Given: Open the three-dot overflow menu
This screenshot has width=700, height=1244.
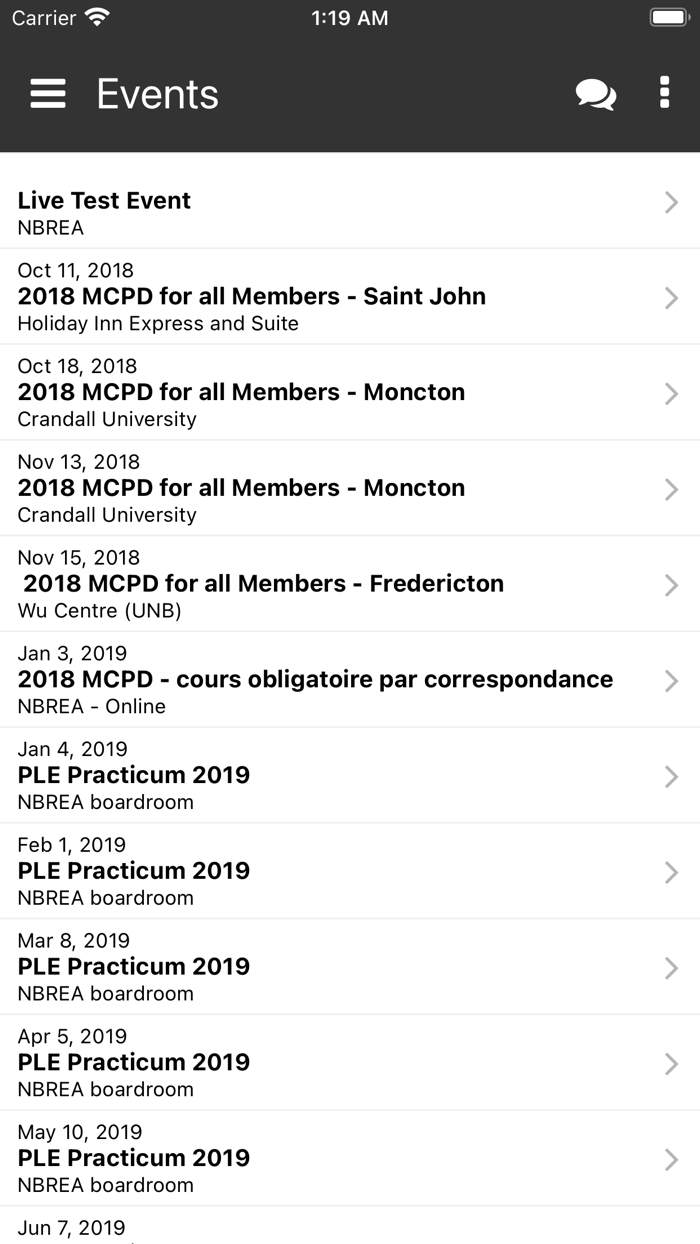Looking at the screenshot, I should (x=664, y=94).
